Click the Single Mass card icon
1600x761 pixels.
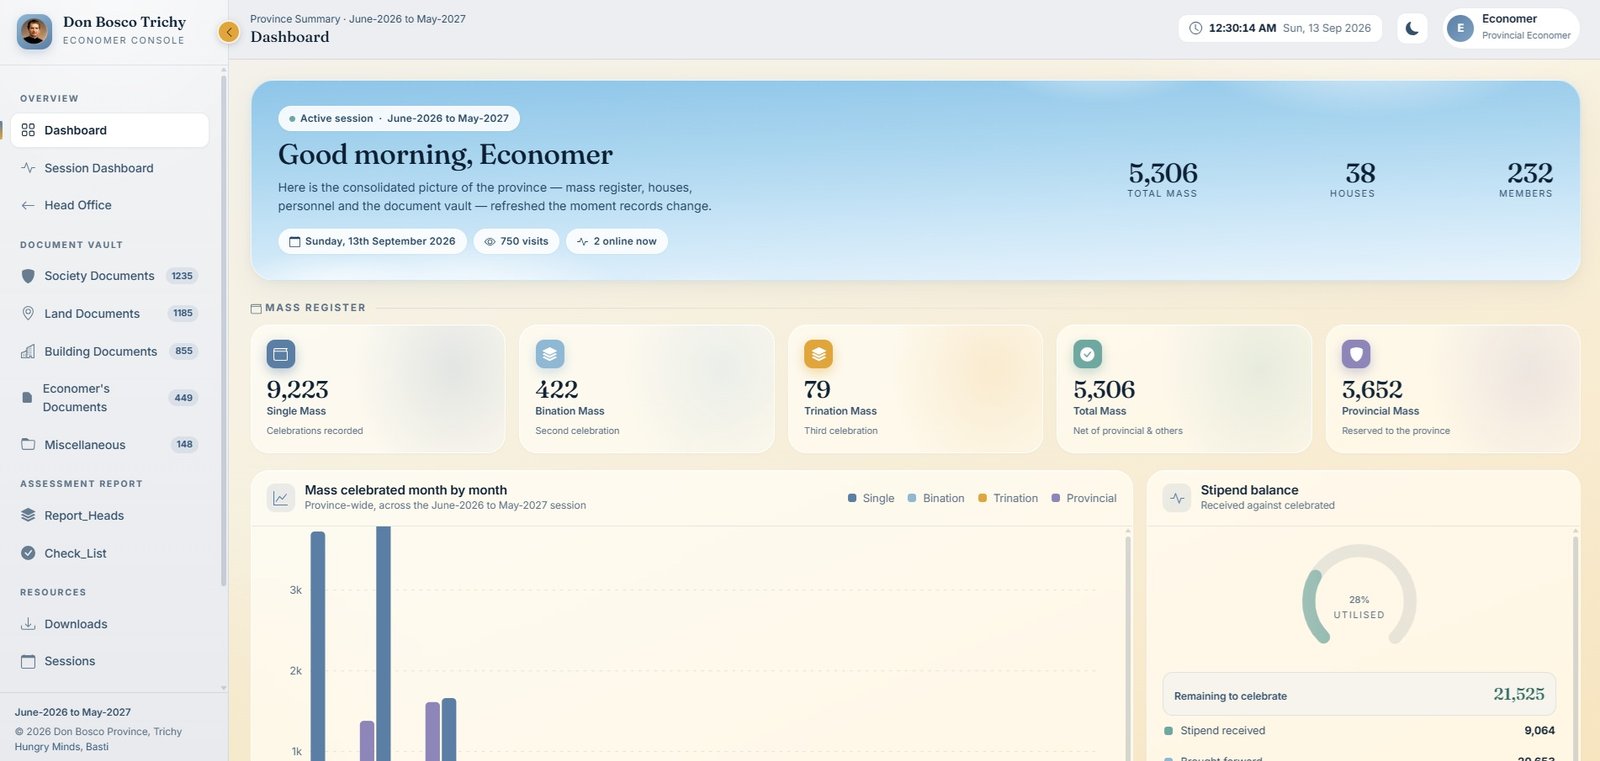[x=281, y=354]
